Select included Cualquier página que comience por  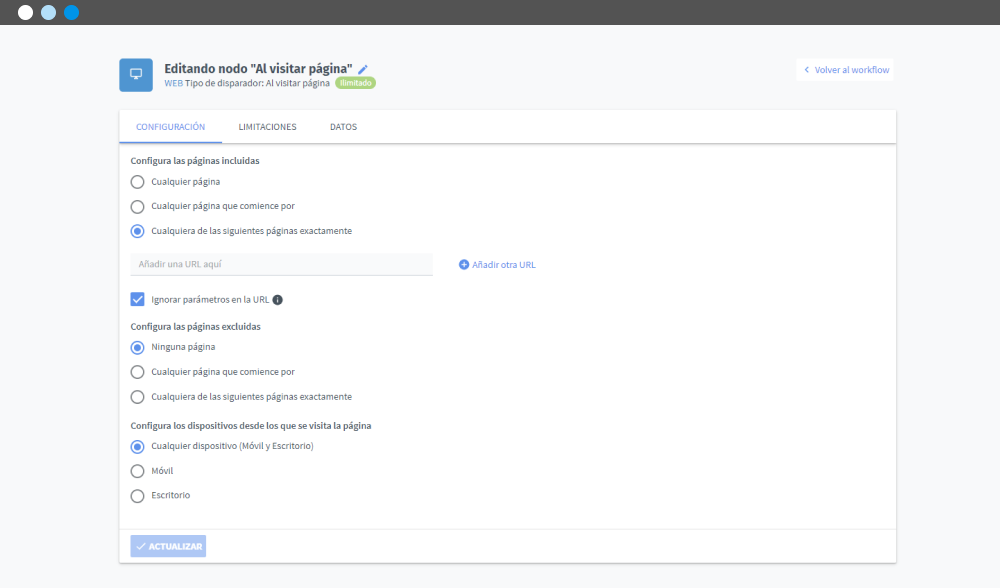[x=138, y=206]
